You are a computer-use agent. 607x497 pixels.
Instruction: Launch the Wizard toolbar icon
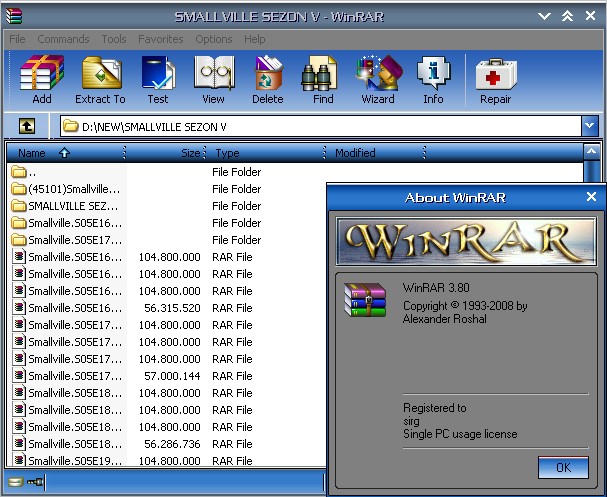click(378, 79)
